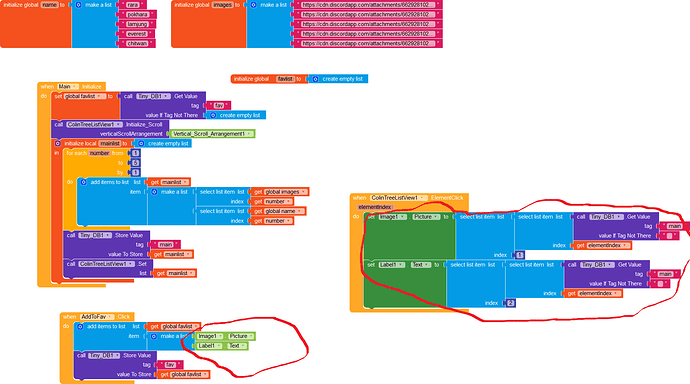The width and height of the screenshot is (690, 384).
Task: Click "main" tag string in Label1.Text Get Value
Action: click(x=665, y=274)
